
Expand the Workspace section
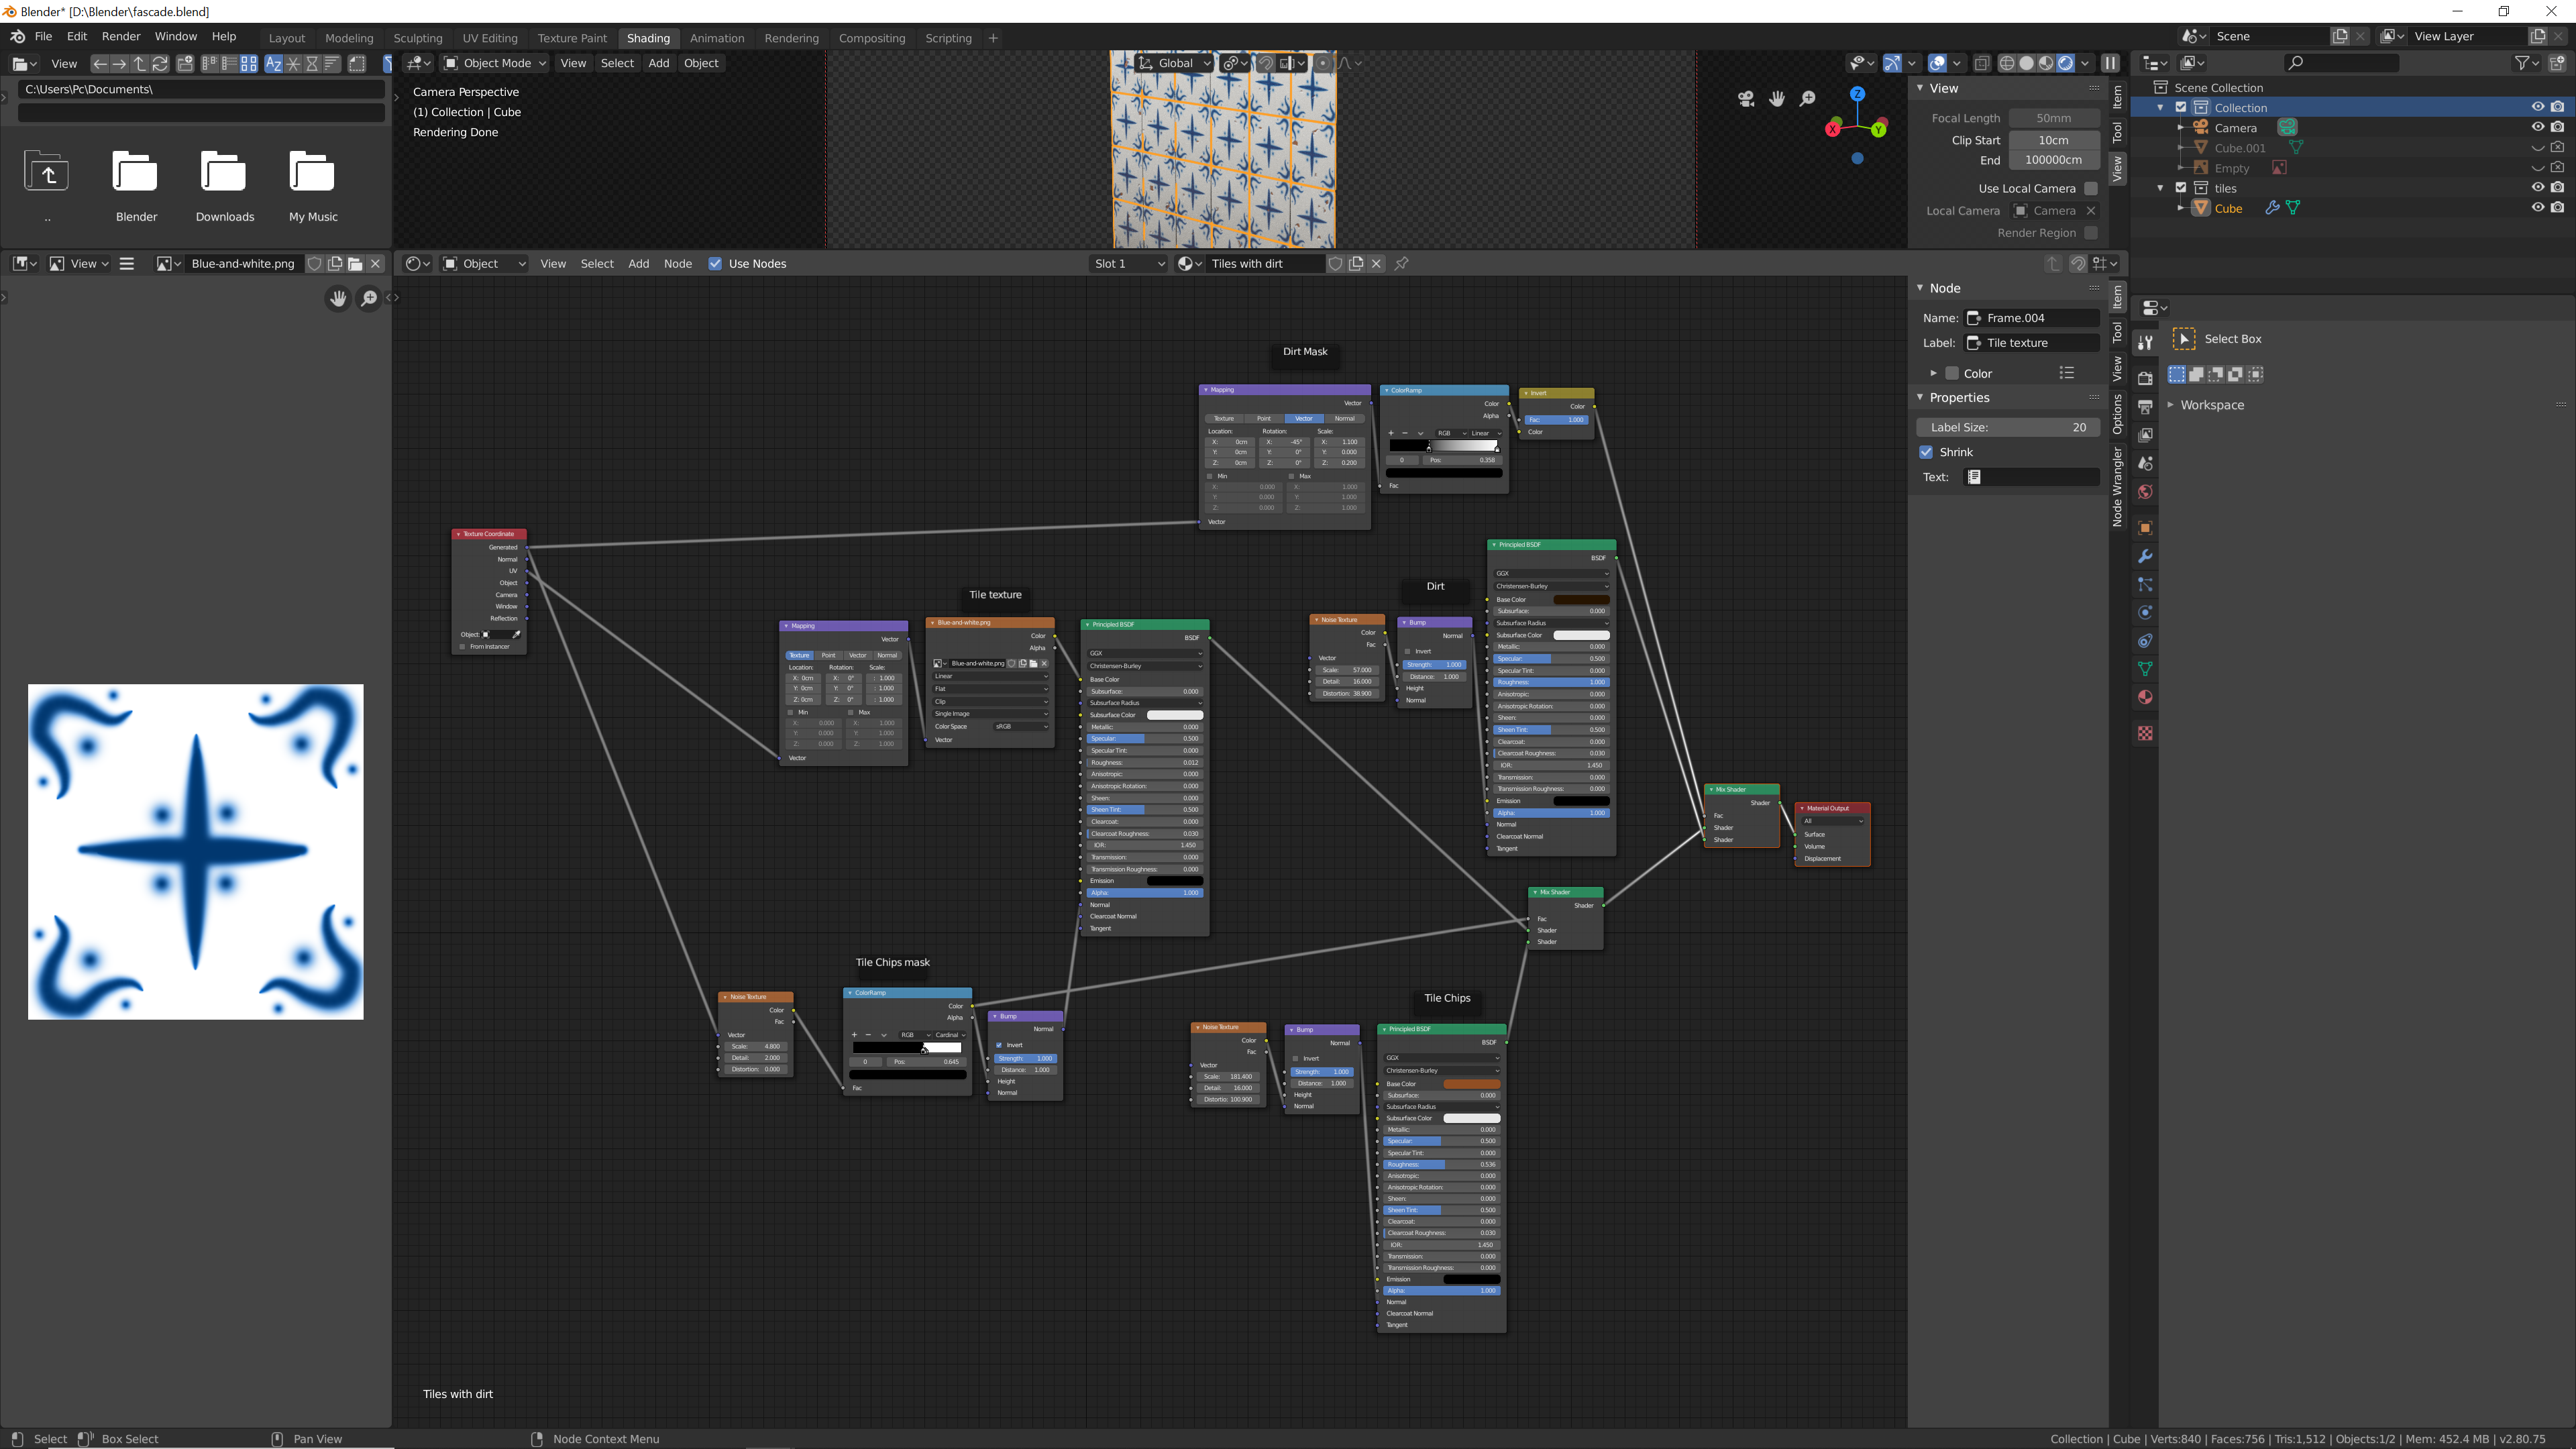coord(2170,405)
